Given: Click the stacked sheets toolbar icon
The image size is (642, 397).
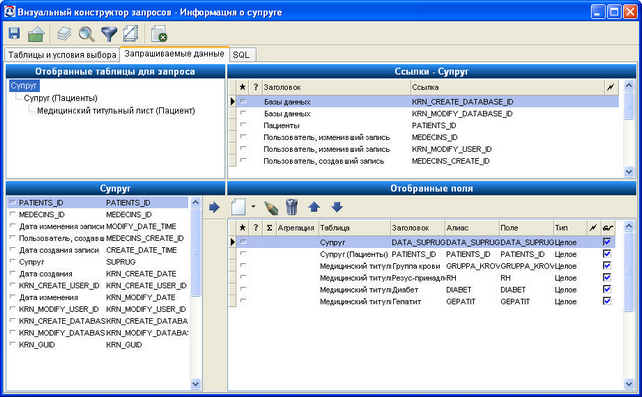Looking at the screenshot, I should [64, 34].
